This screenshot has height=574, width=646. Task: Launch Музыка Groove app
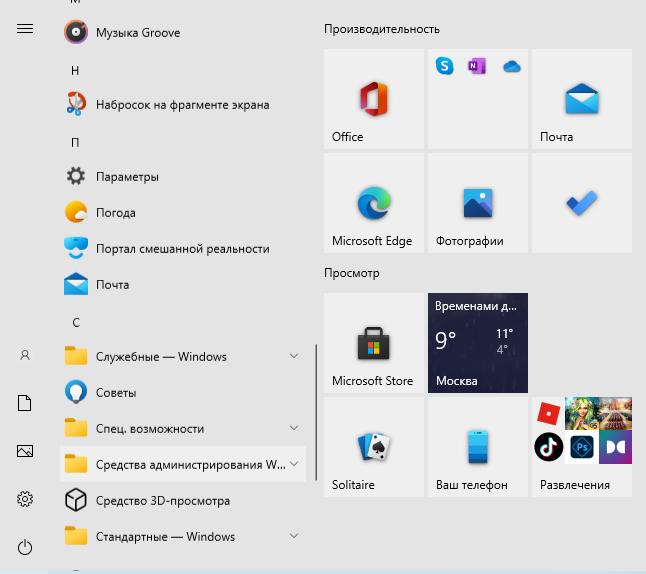point(183,33)
